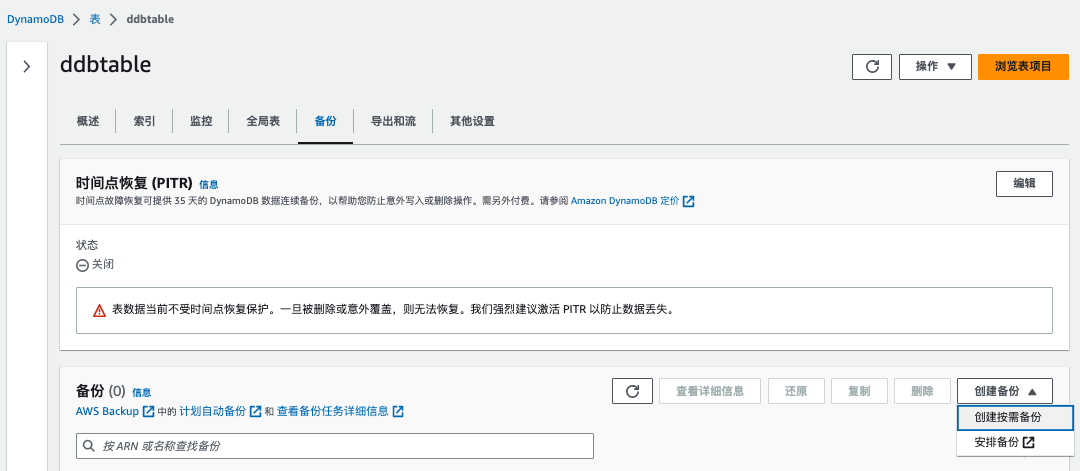This screenshot has width=1080, height=471.
Task: Click external icon beside 计划自动备份
Action: pyautogui.click(x=256, y=412)
